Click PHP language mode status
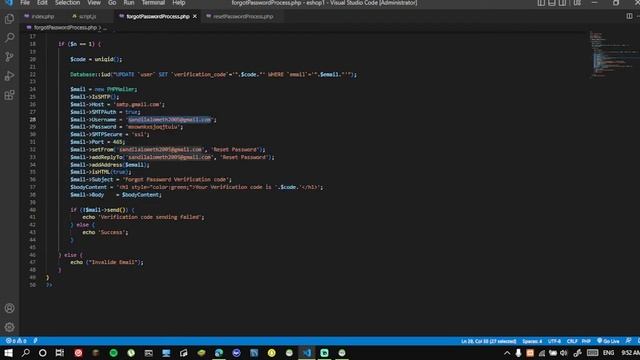 [586, 341]
